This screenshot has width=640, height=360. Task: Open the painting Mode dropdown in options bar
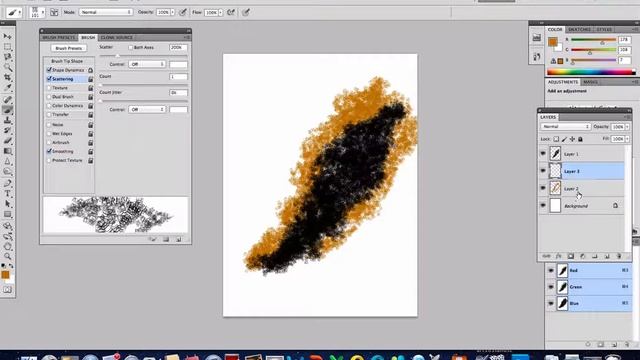106,12
